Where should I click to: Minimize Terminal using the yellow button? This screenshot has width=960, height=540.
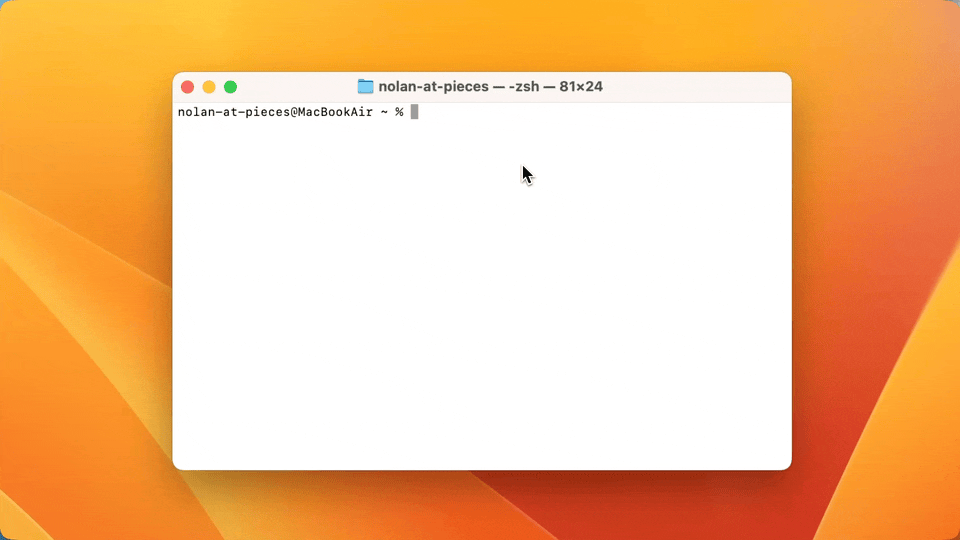click(209, 87)
